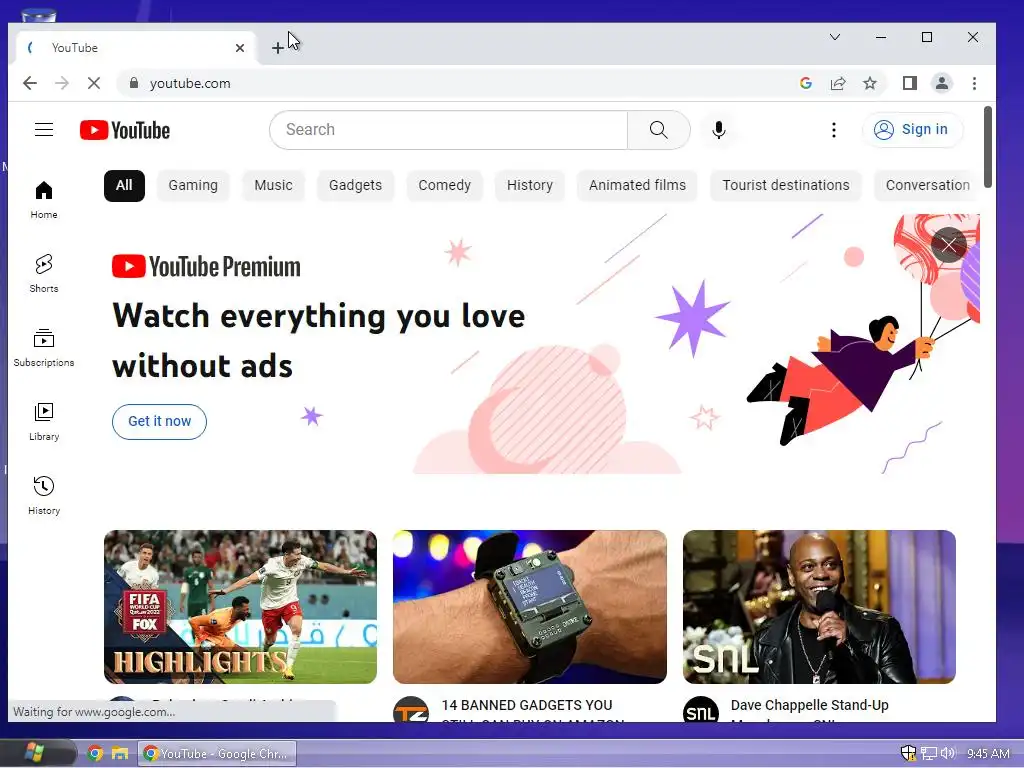The width and height of the screenshot is (1024, 768).
Task: Open a new tab with plus button
Action: [x=278, y=48]
